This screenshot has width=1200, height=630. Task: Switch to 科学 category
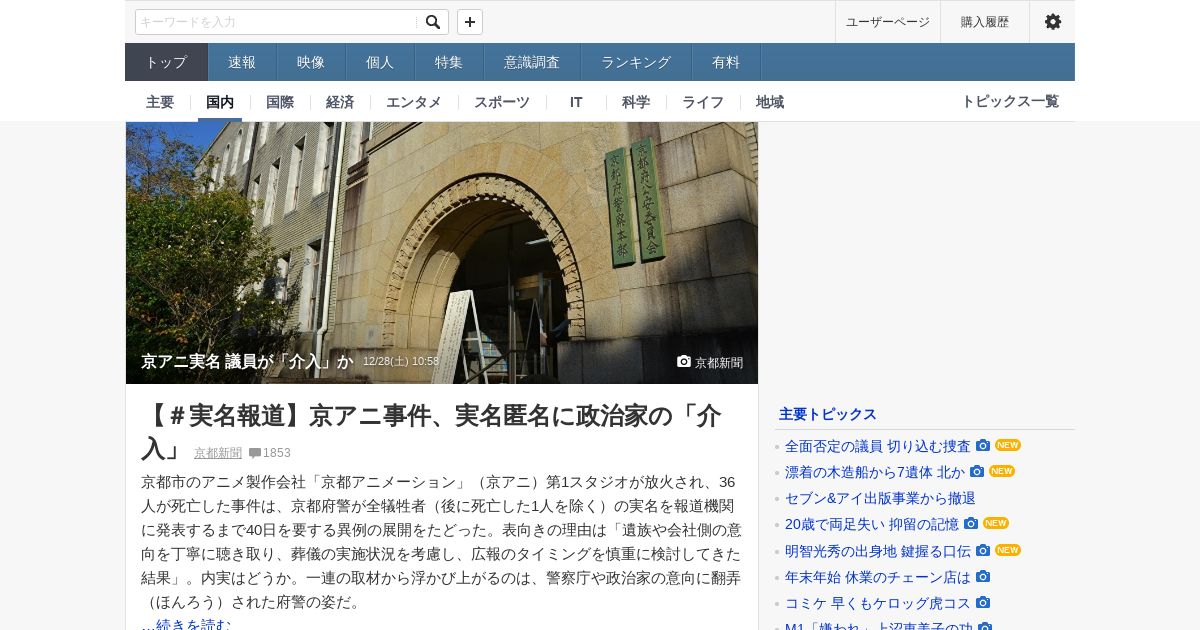click(x=636, y=102)
